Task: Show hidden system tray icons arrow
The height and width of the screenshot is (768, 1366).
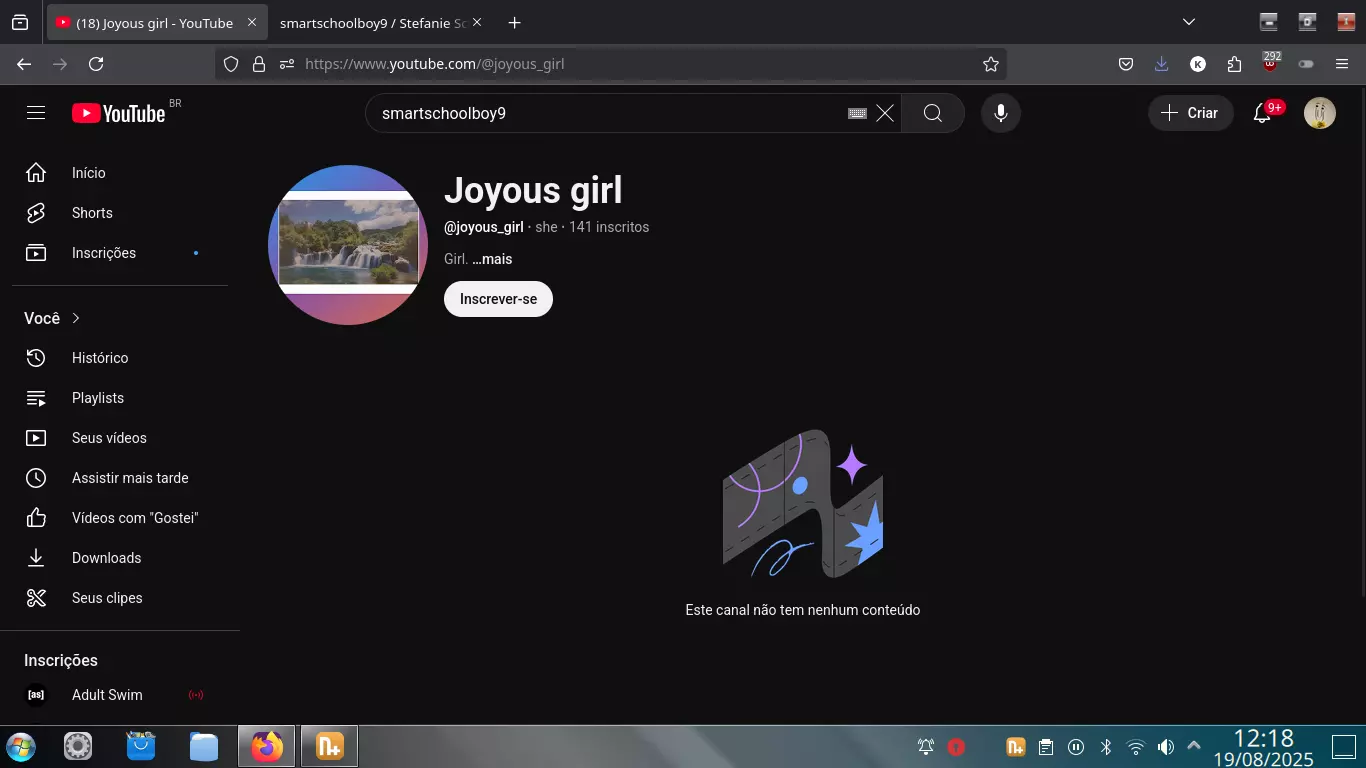Action: click(x=1193, y=746)
